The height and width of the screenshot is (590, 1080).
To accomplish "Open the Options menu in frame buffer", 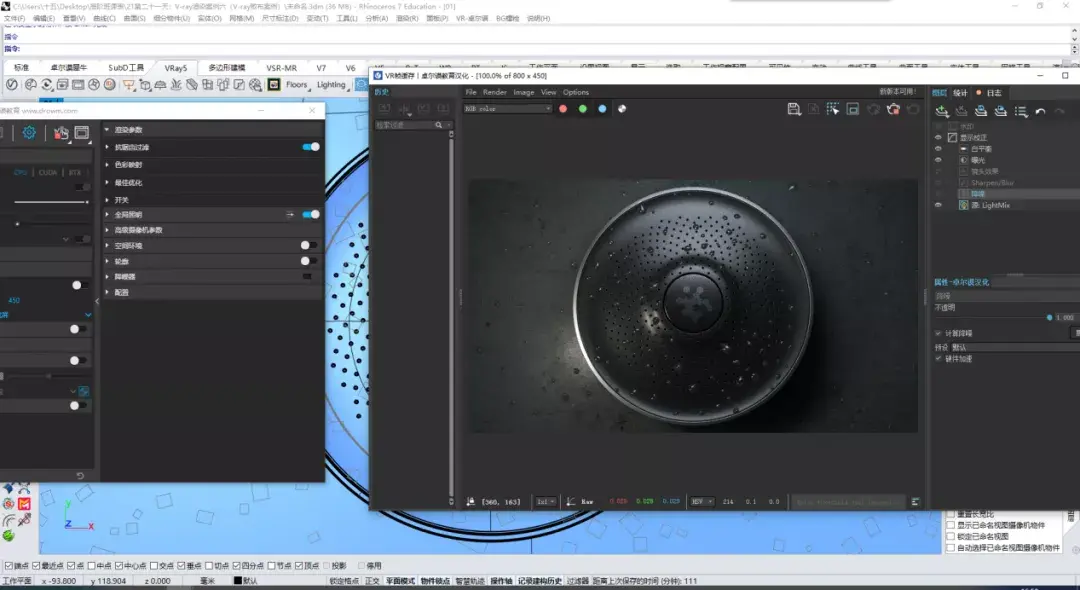I will click(x=576, y=92).
